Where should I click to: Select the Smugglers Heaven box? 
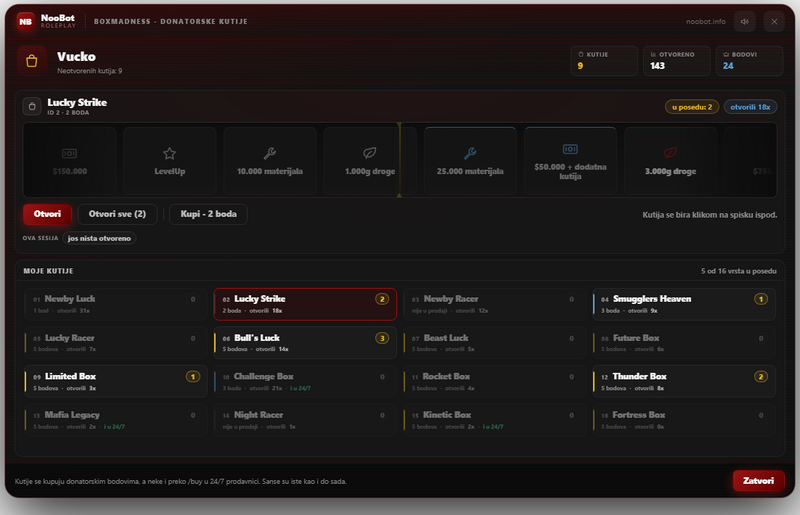[684, 304]
